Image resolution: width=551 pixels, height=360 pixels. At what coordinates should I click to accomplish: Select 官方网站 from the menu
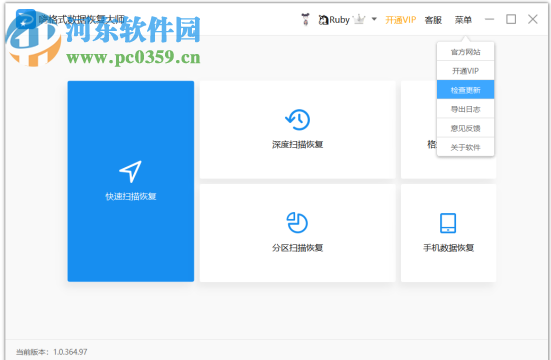(x=465, y=52)
